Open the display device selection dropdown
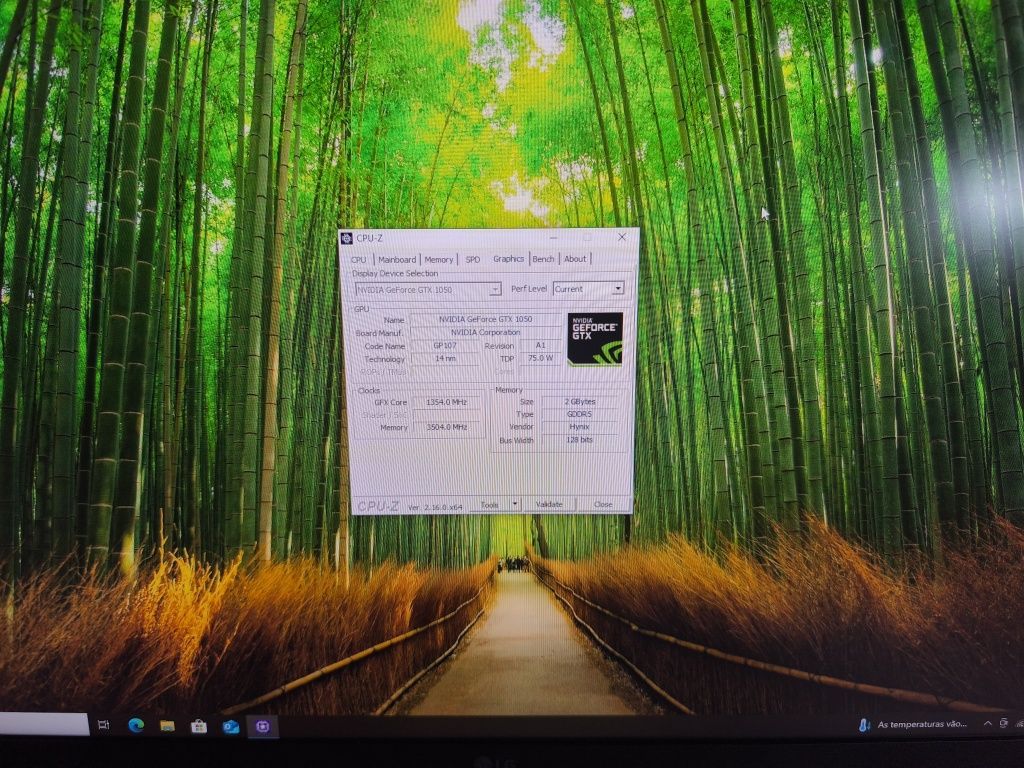This screenshot has width=1024, height=768. click(428, 289)
